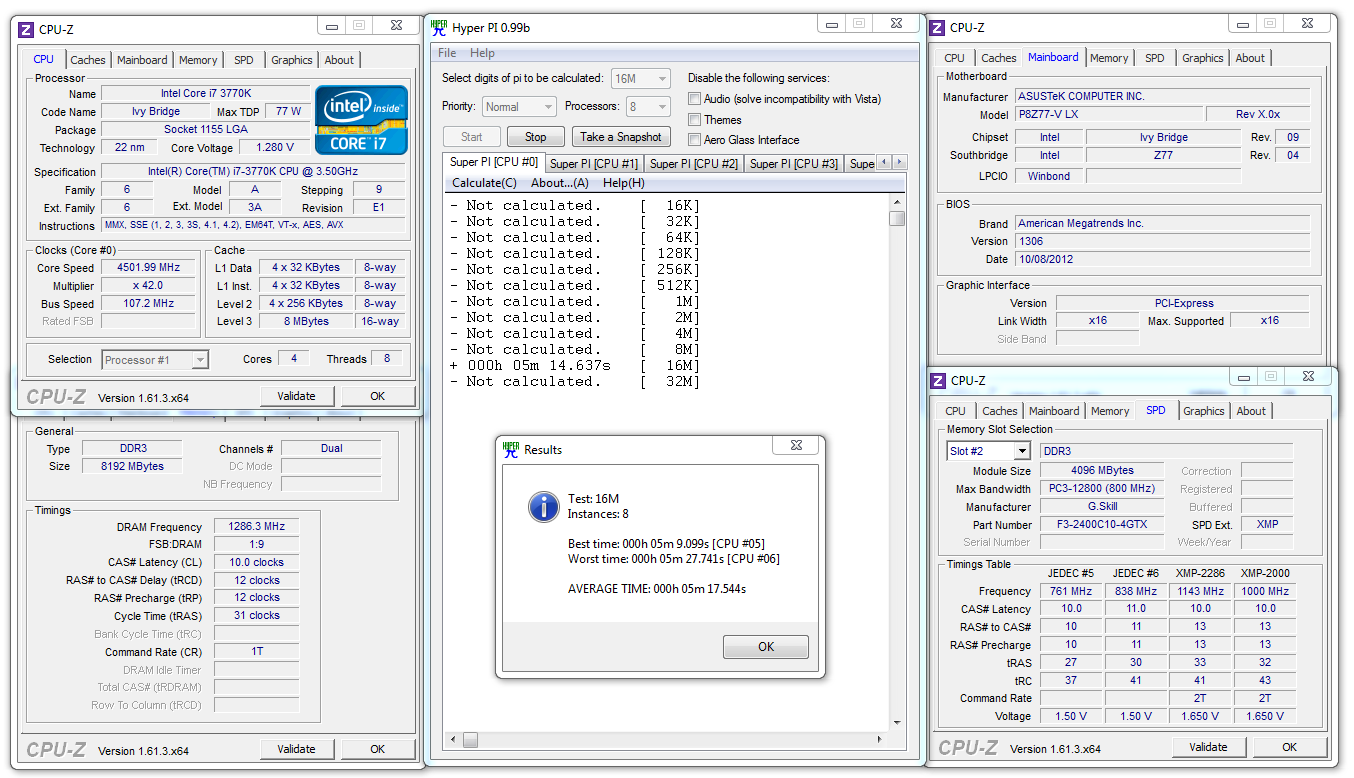1354x778 pixels.
Task: Click the CPU-Z icon in CPU window title
Action: (27, 29)
